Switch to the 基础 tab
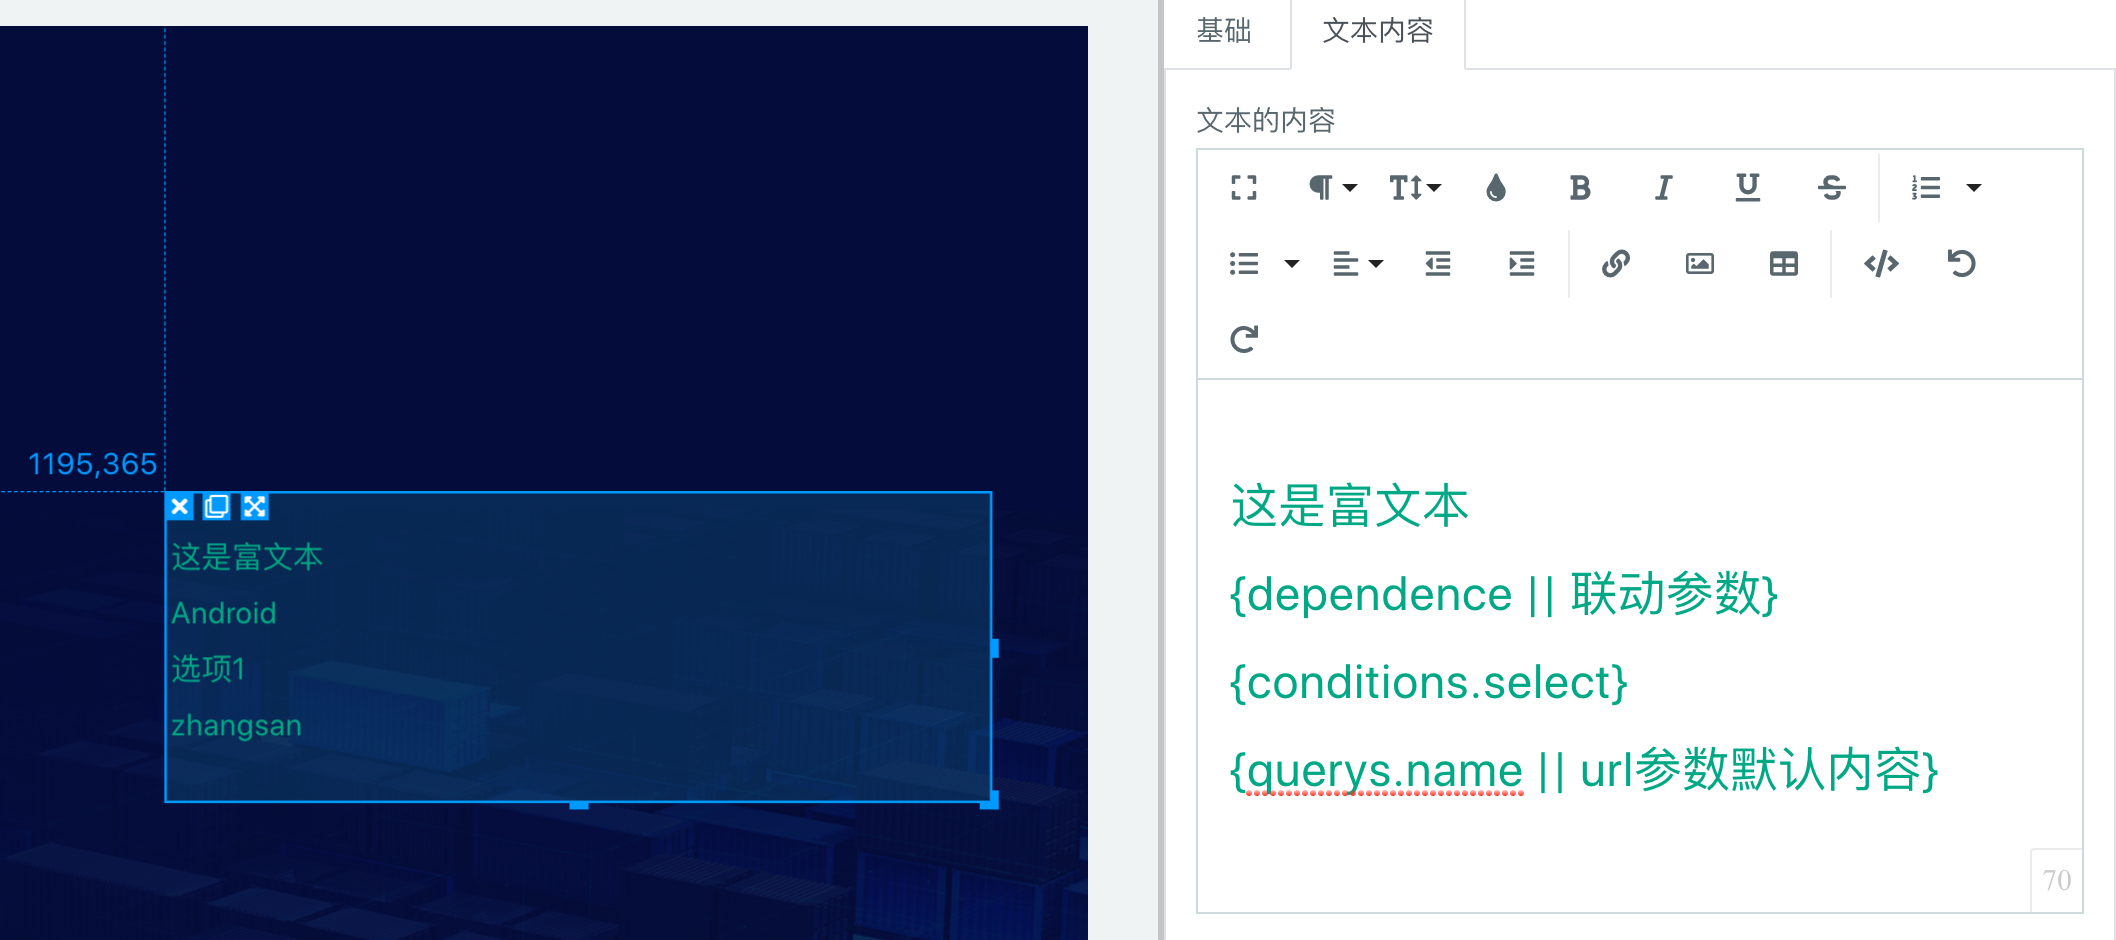 pyautogui.click(x=1225, y=31)
